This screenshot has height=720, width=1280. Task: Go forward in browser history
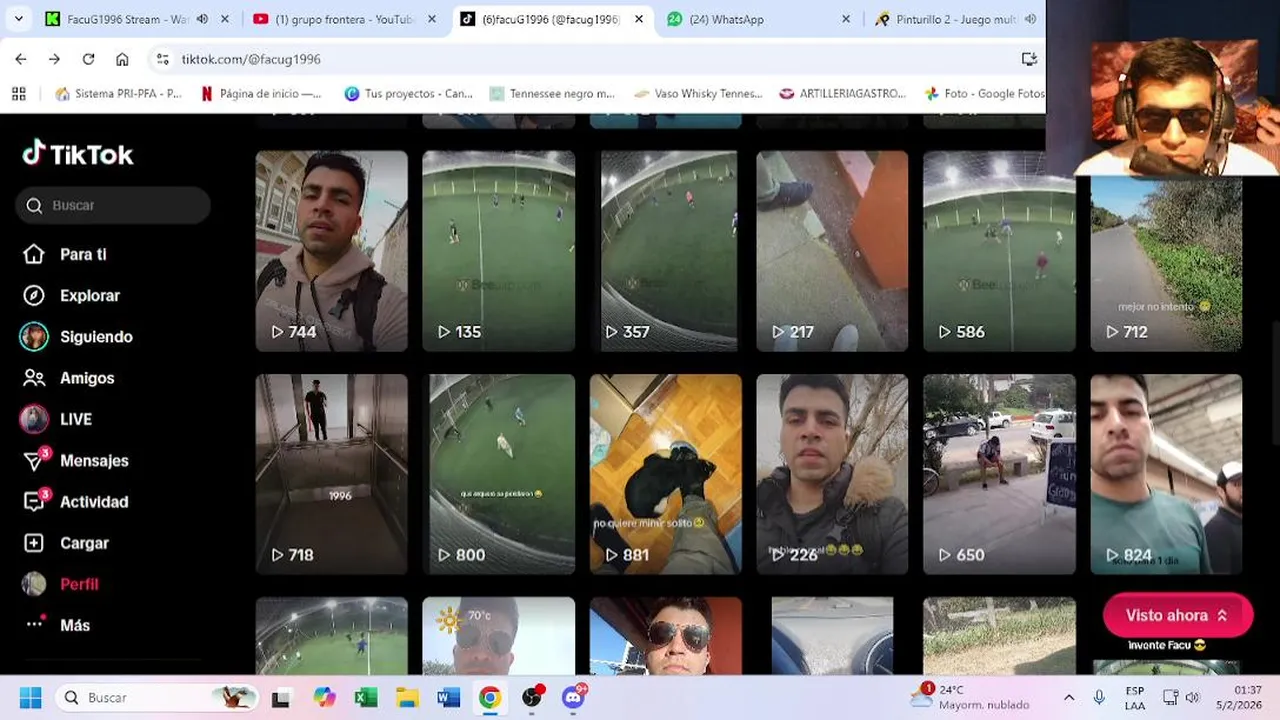[x=54, y=59]
